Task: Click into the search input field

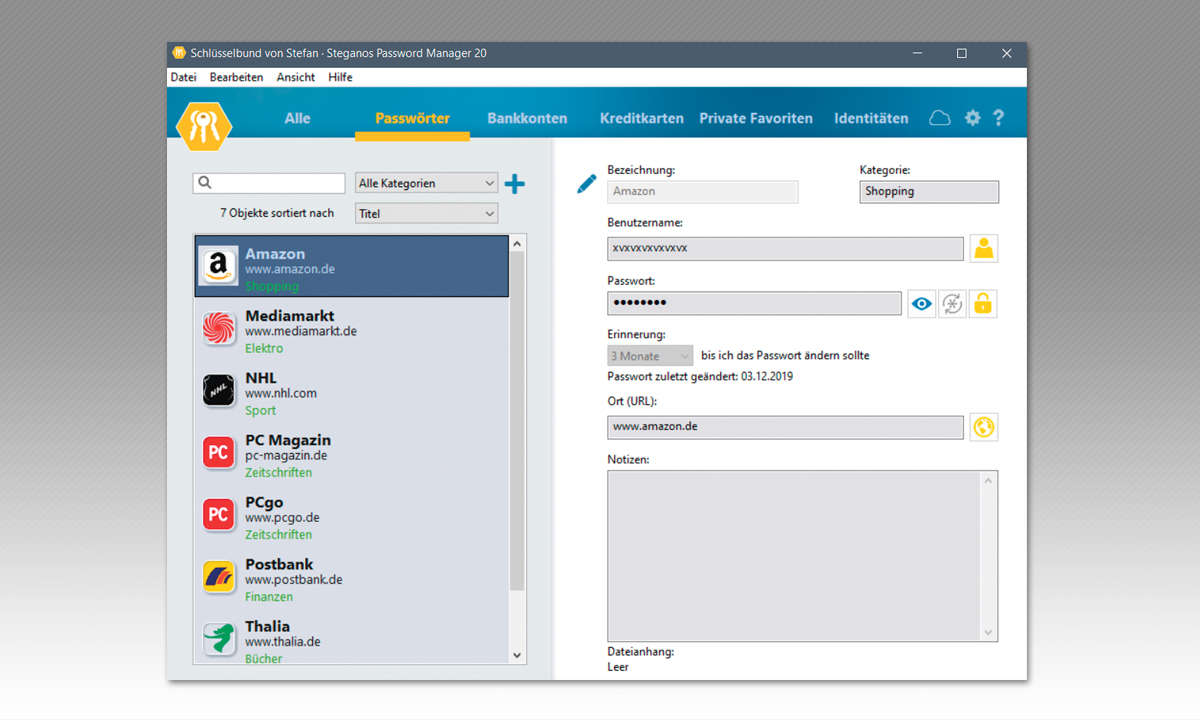Action: (269, 183)
